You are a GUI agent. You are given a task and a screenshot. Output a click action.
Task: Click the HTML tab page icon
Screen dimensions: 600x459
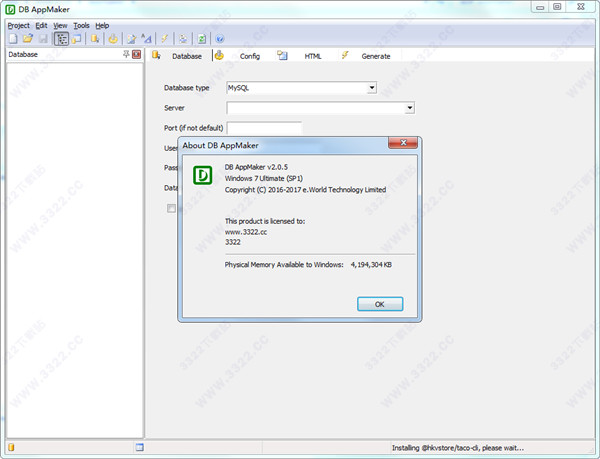(282, 55)
